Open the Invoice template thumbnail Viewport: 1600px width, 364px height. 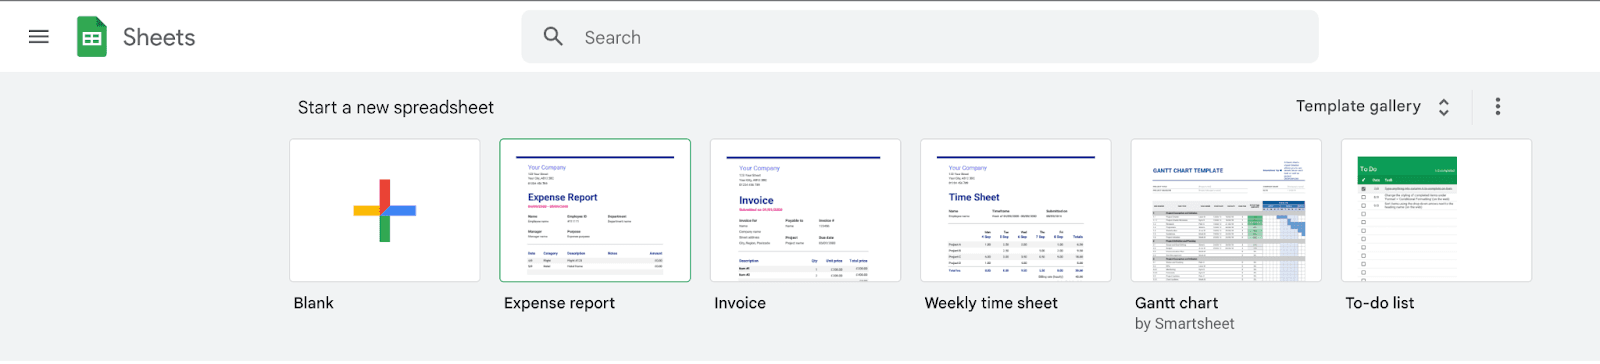(x=805, y=210)
